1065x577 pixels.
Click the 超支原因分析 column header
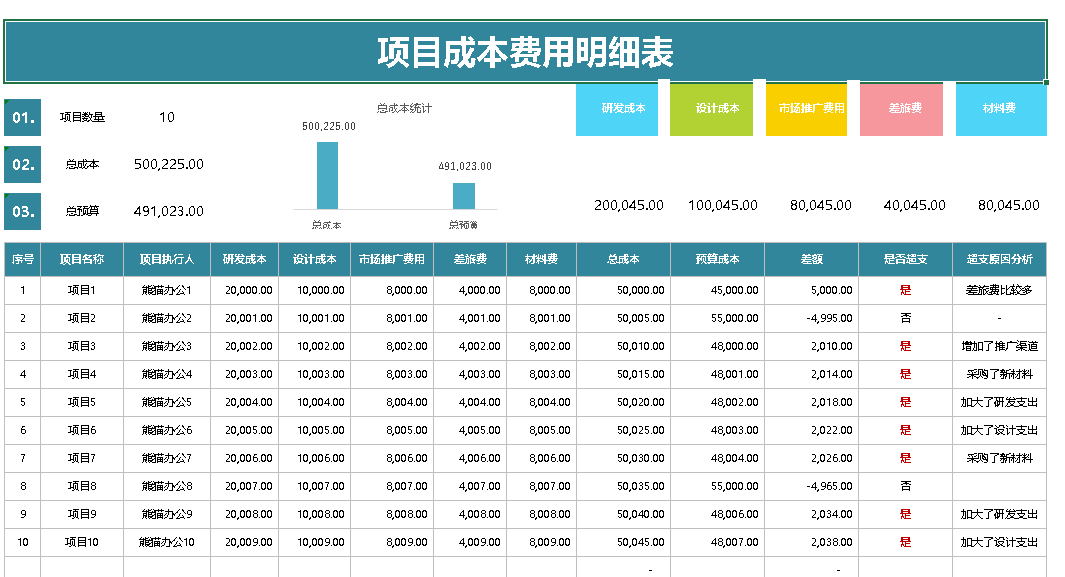pos(999,259)
